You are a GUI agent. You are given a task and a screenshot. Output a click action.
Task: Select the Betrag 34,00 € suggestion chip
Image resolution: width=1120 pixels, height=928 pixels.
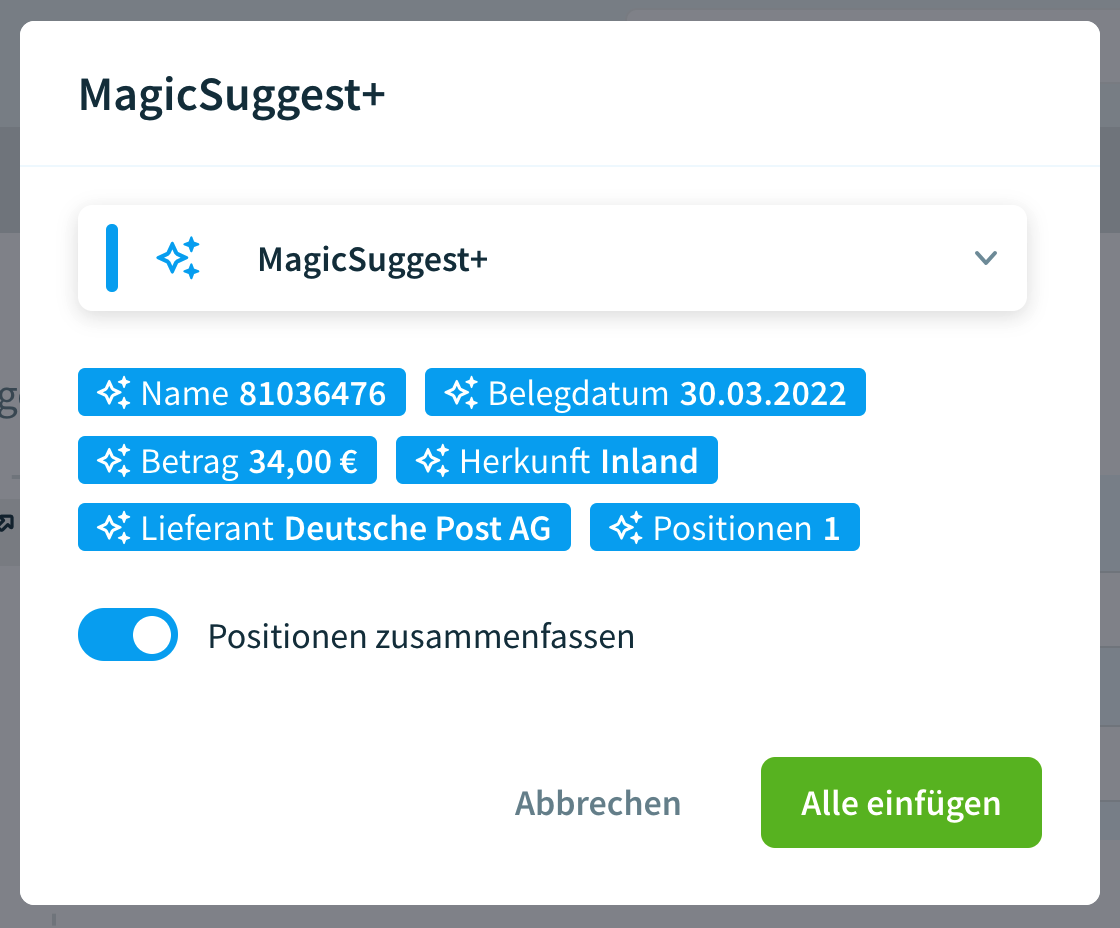click(x=227, y=460)
